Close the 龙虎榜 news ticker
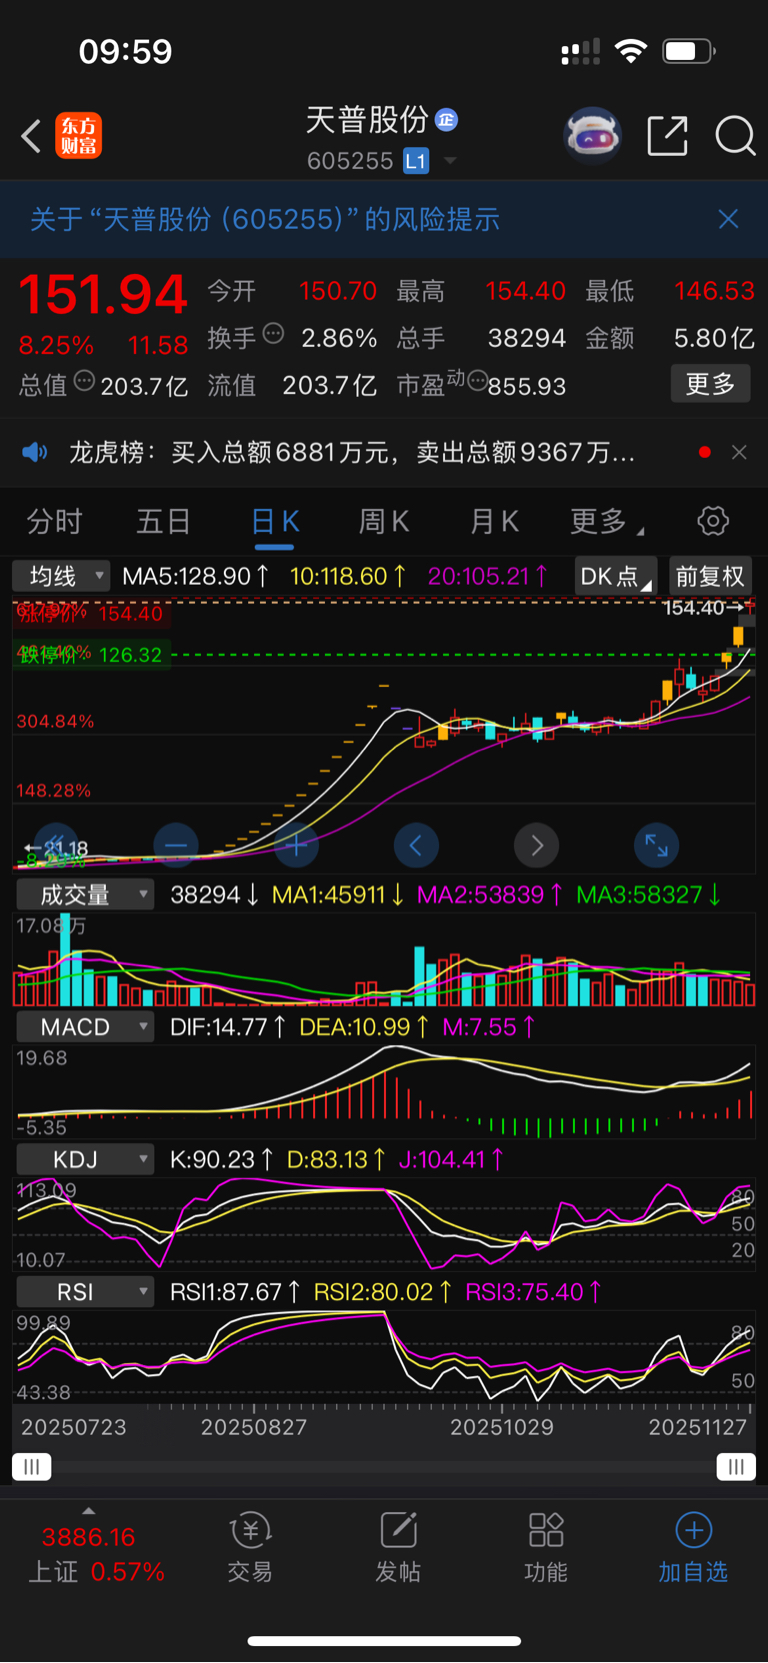 click(x=739, y=453)
